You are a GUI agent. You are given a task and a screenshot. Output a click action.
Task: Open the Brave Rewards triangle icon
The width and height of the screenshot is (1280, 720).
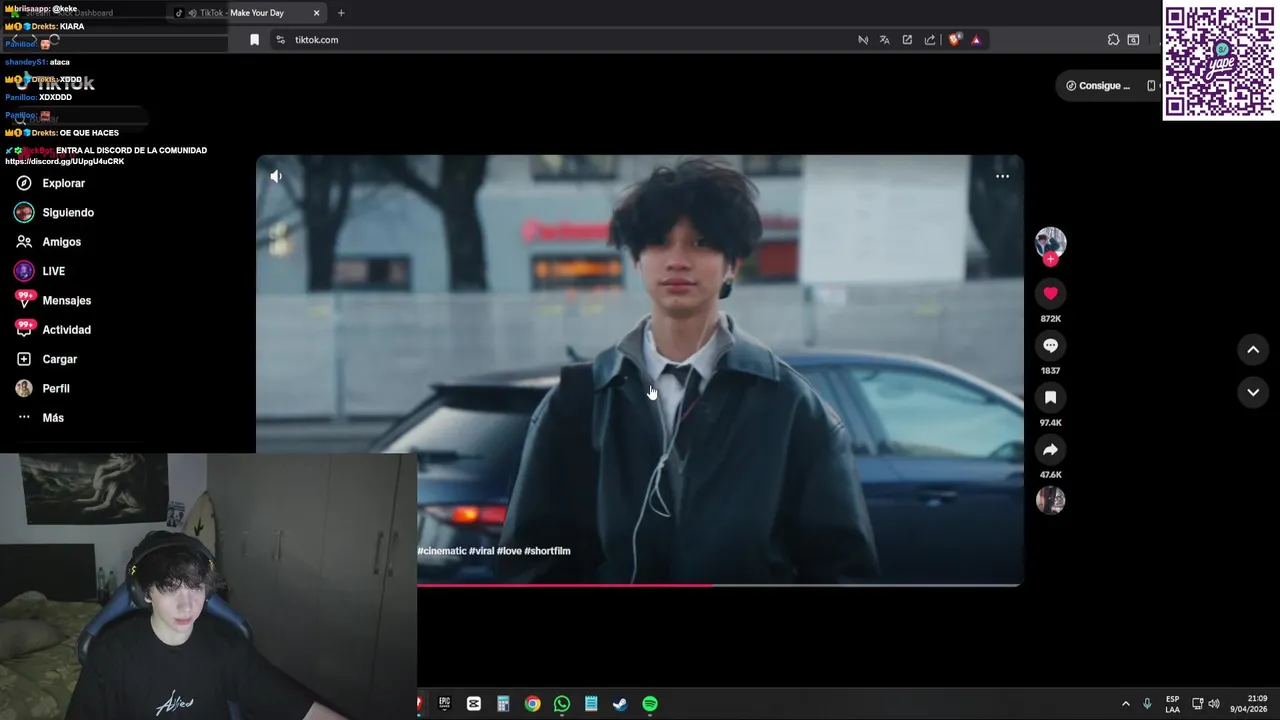click(976, 40)
